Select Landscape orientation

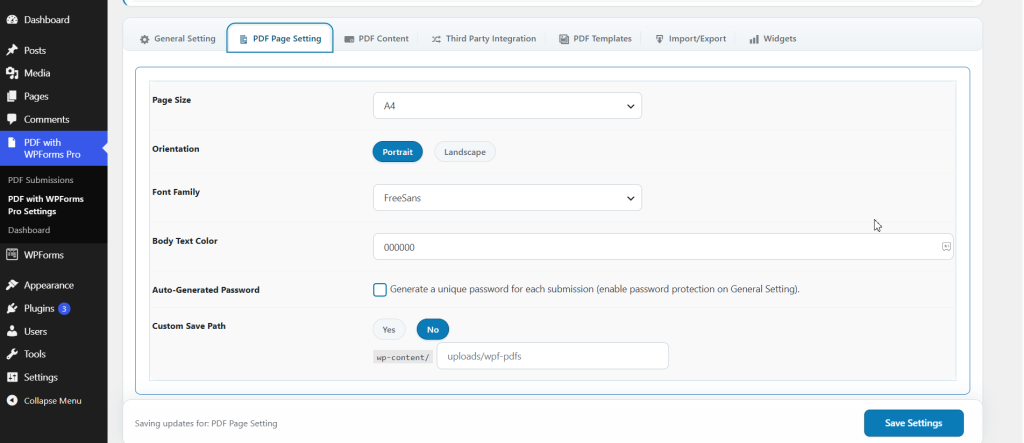click(465, 152)
